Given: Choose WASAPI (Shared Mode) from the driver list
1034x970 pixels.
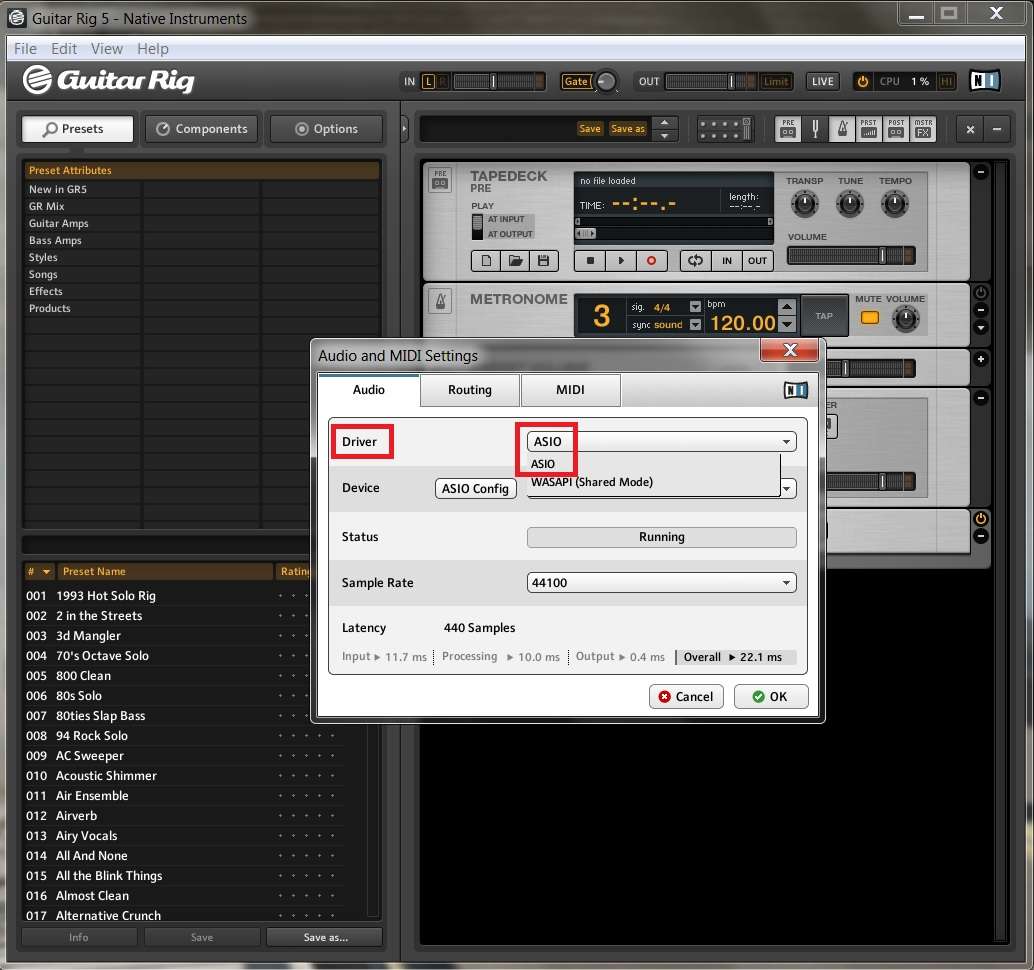Looking at the screenshot, I should click(x=591, y=482).
